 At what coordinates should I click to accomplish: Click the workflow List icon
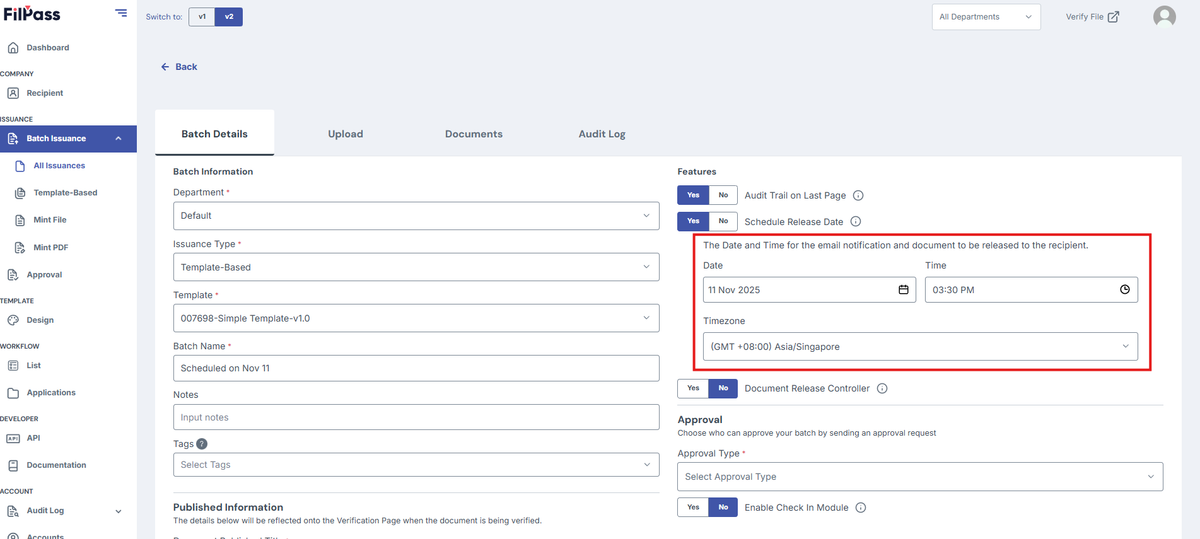click(13, 366)
